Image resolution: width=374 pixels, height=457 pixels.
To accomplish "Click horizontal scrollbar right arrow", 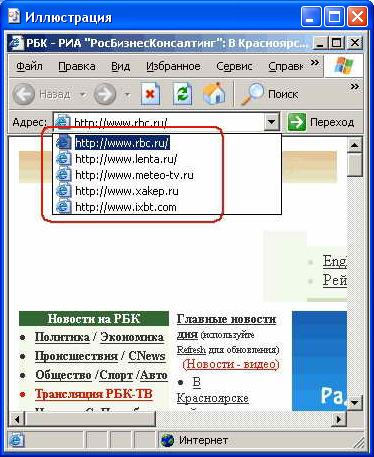I will (339, 419).
